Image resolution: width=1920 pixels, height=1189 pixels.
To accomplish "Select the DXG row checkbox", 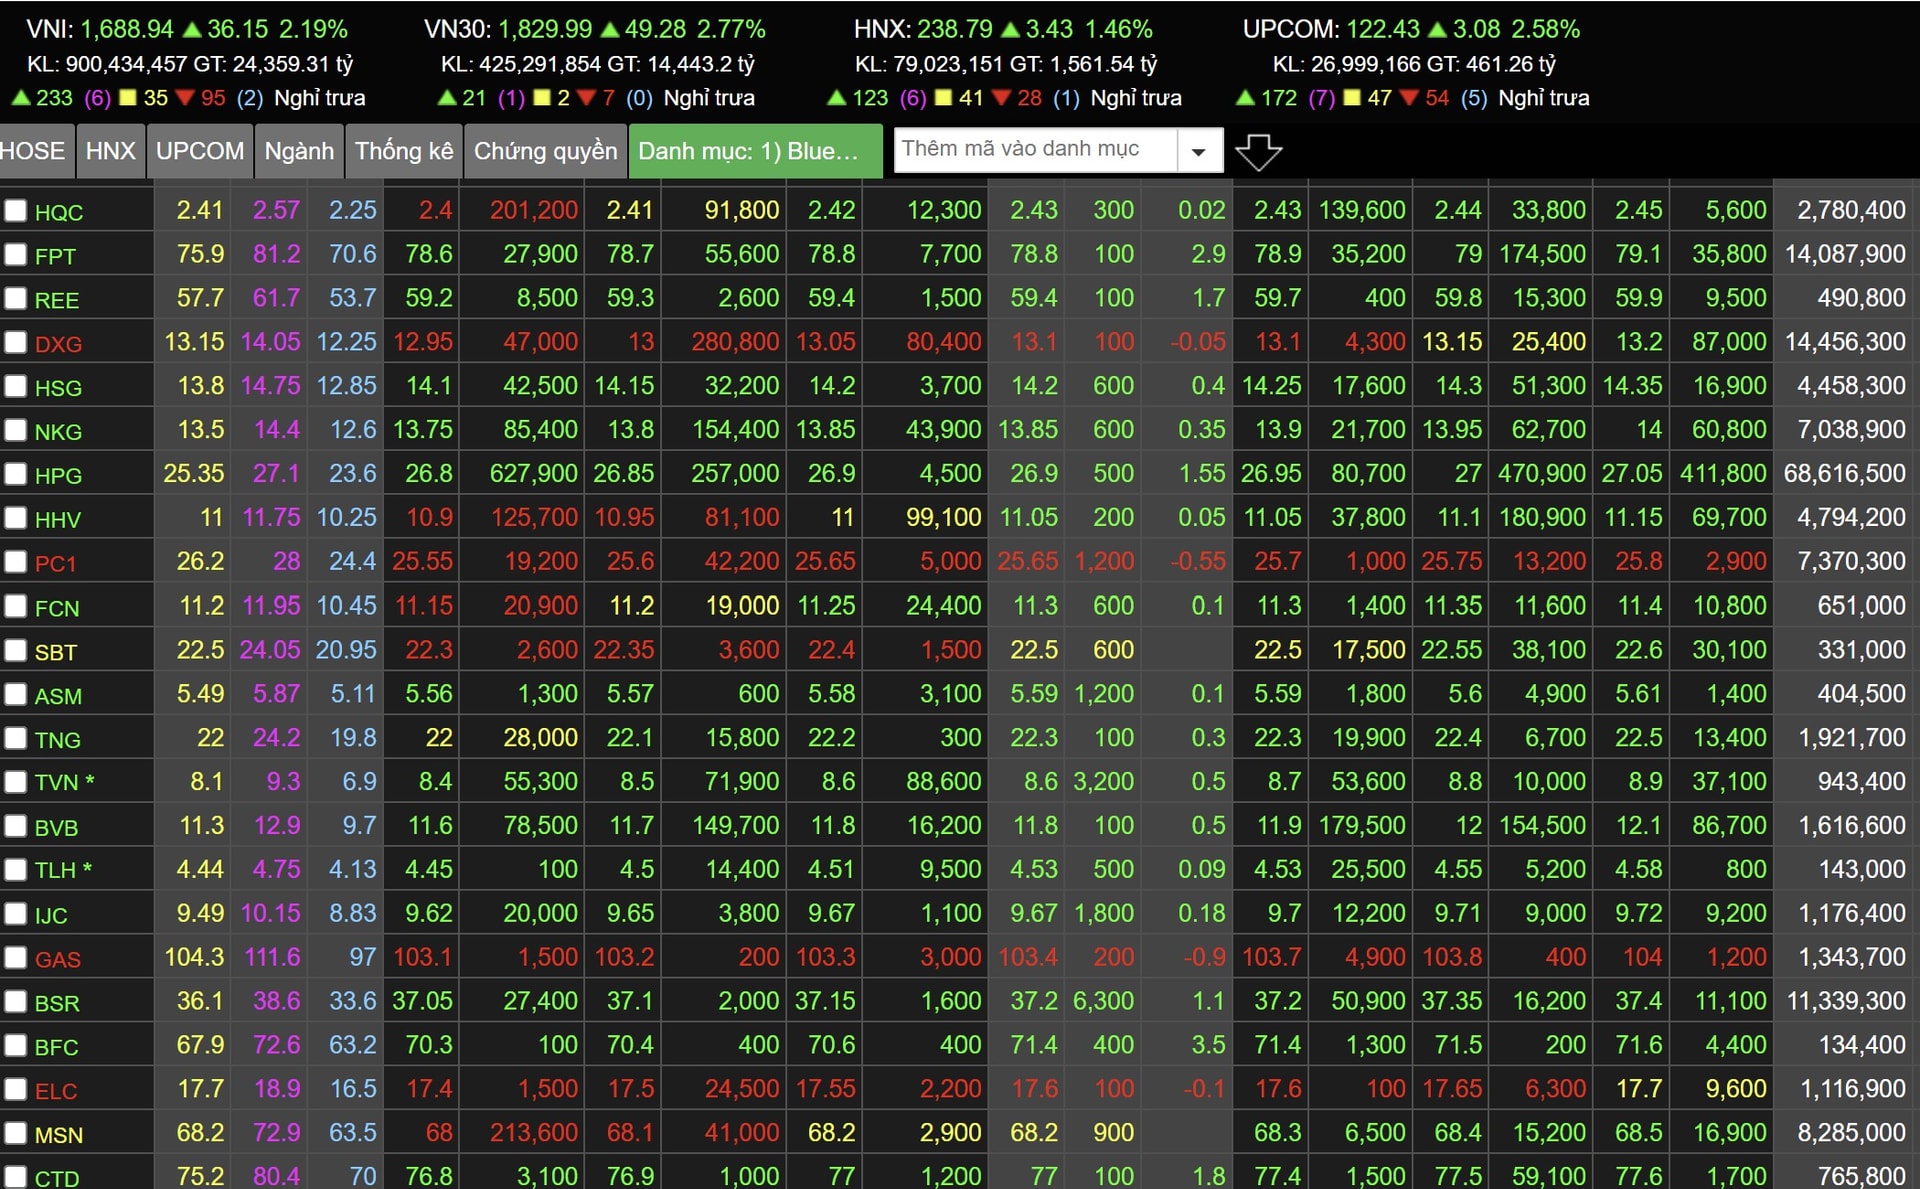I will (15, 343).
